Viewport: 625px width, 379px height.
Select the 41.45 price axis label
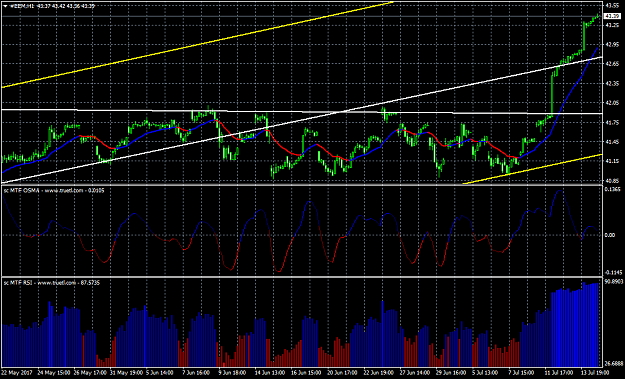[x=611, y=142]
